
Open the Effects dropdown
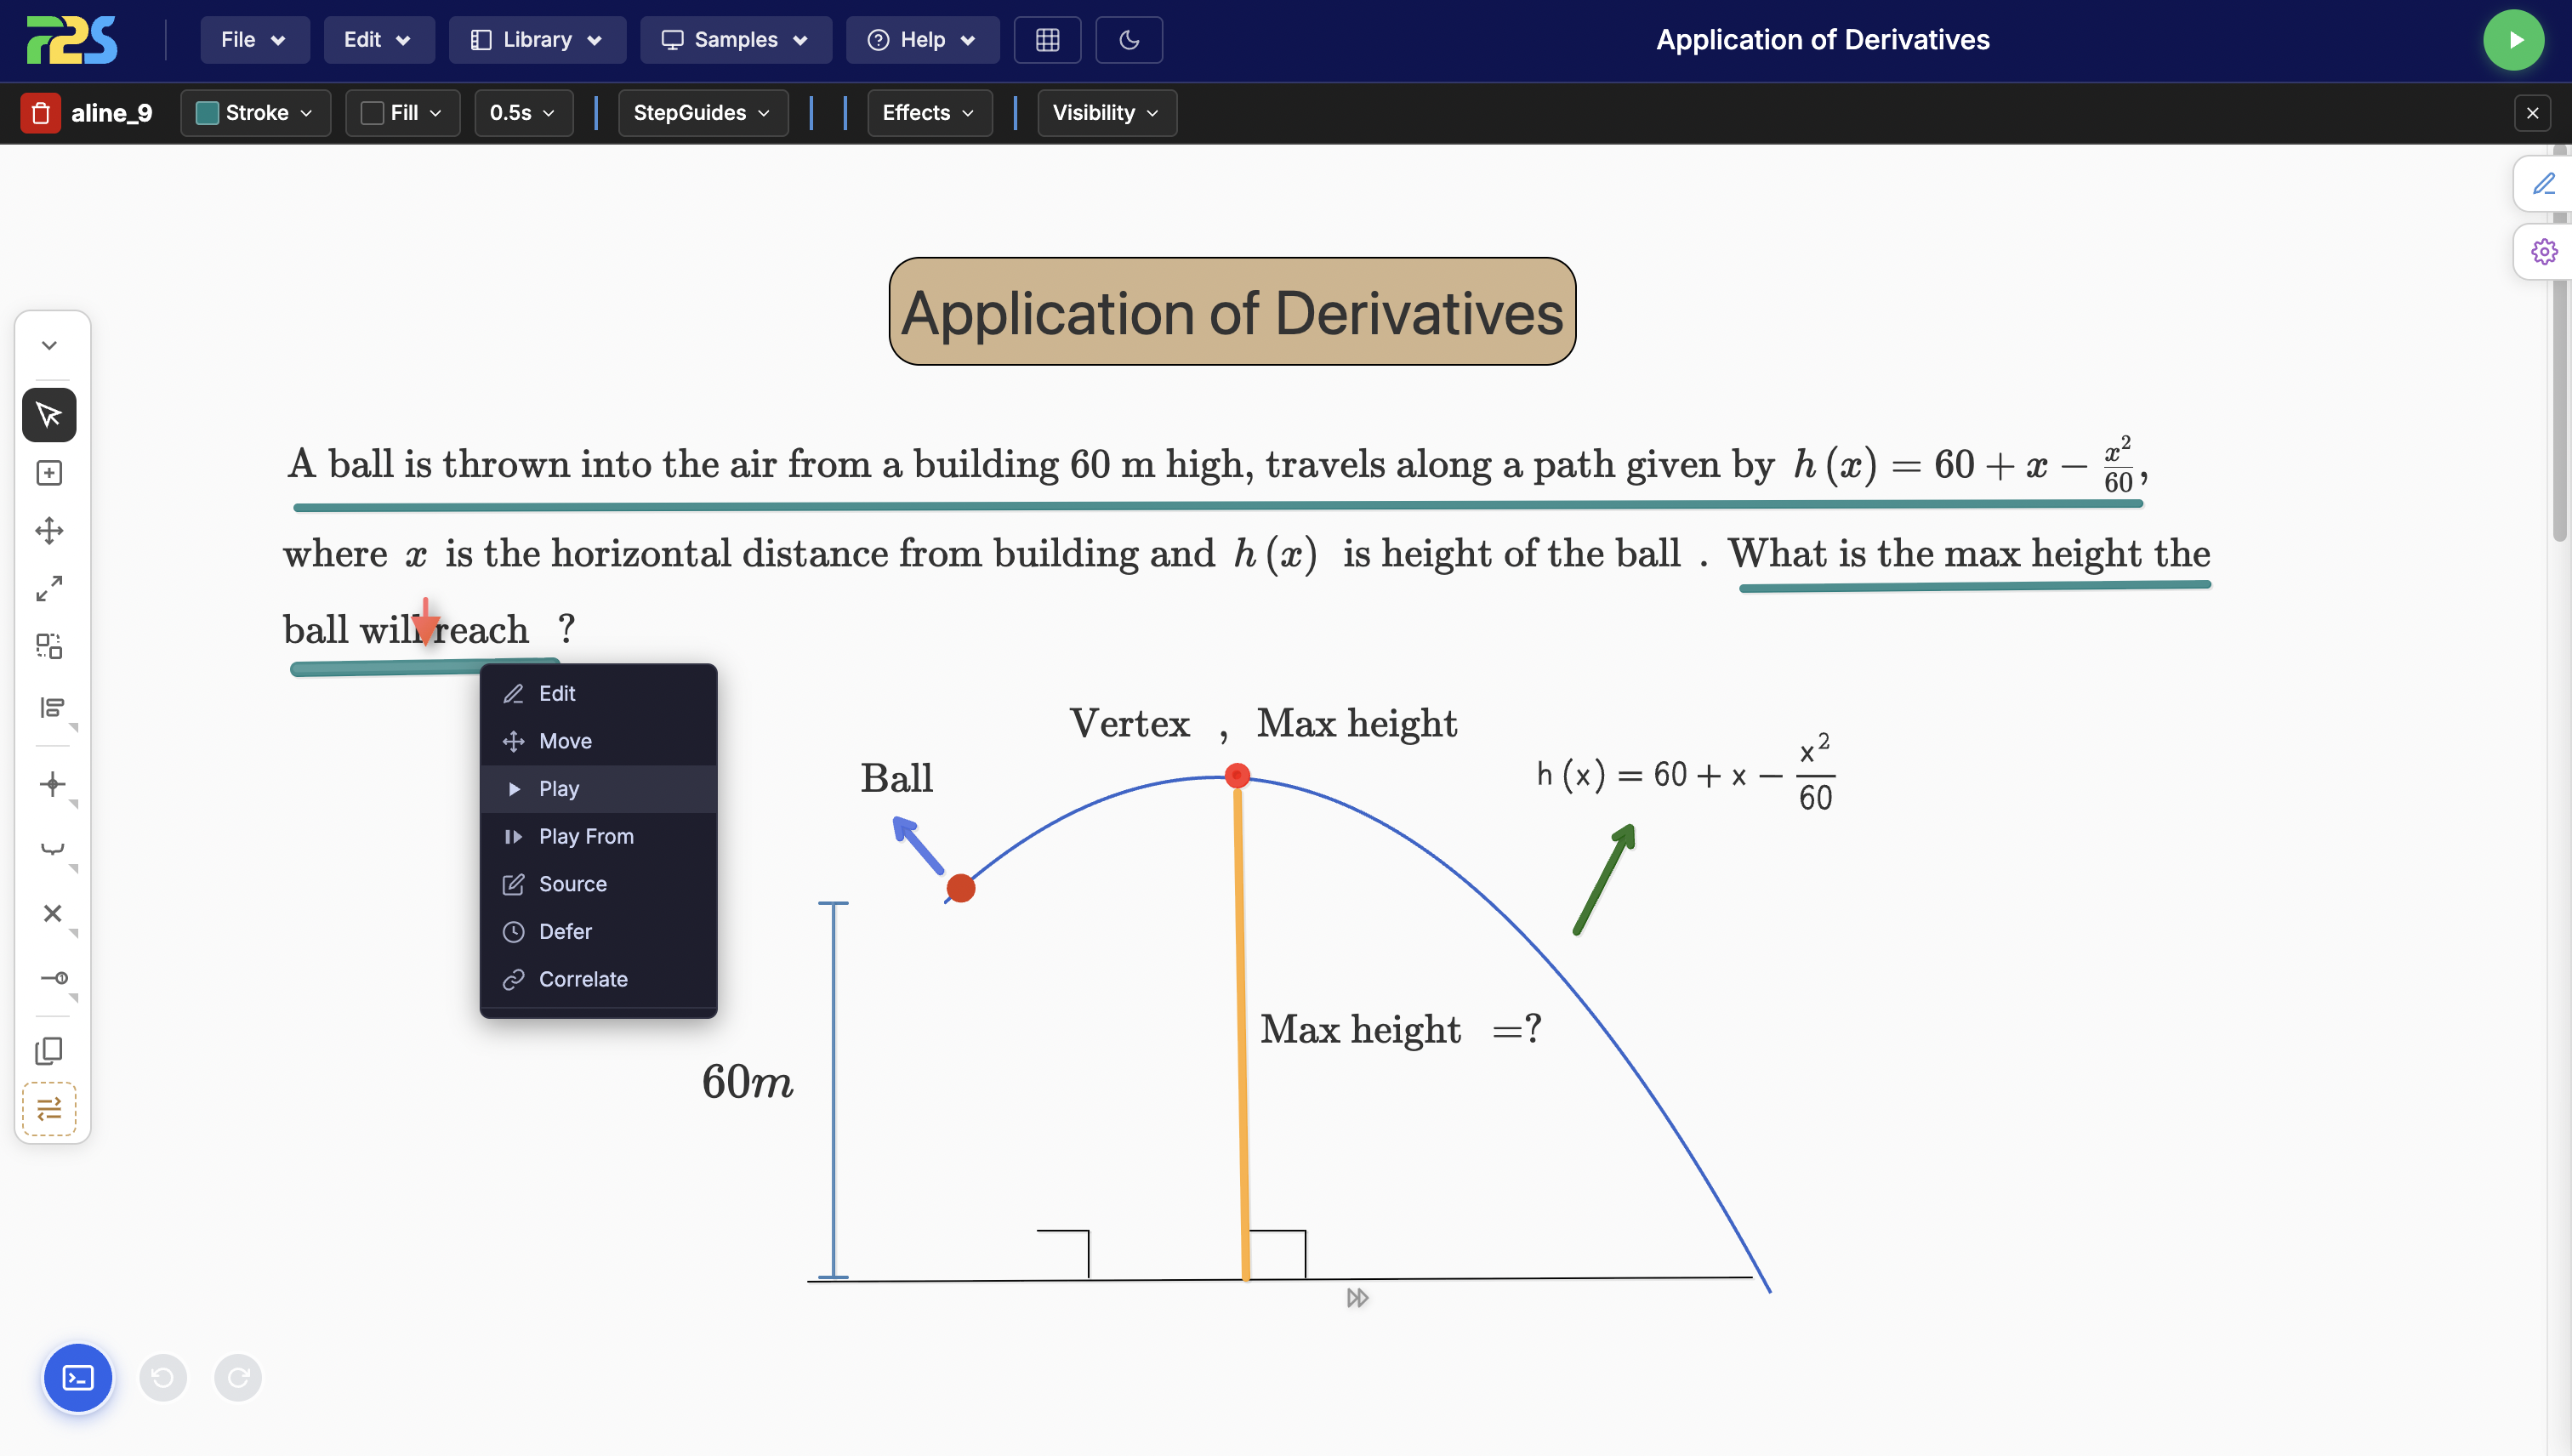coord(929,113)
